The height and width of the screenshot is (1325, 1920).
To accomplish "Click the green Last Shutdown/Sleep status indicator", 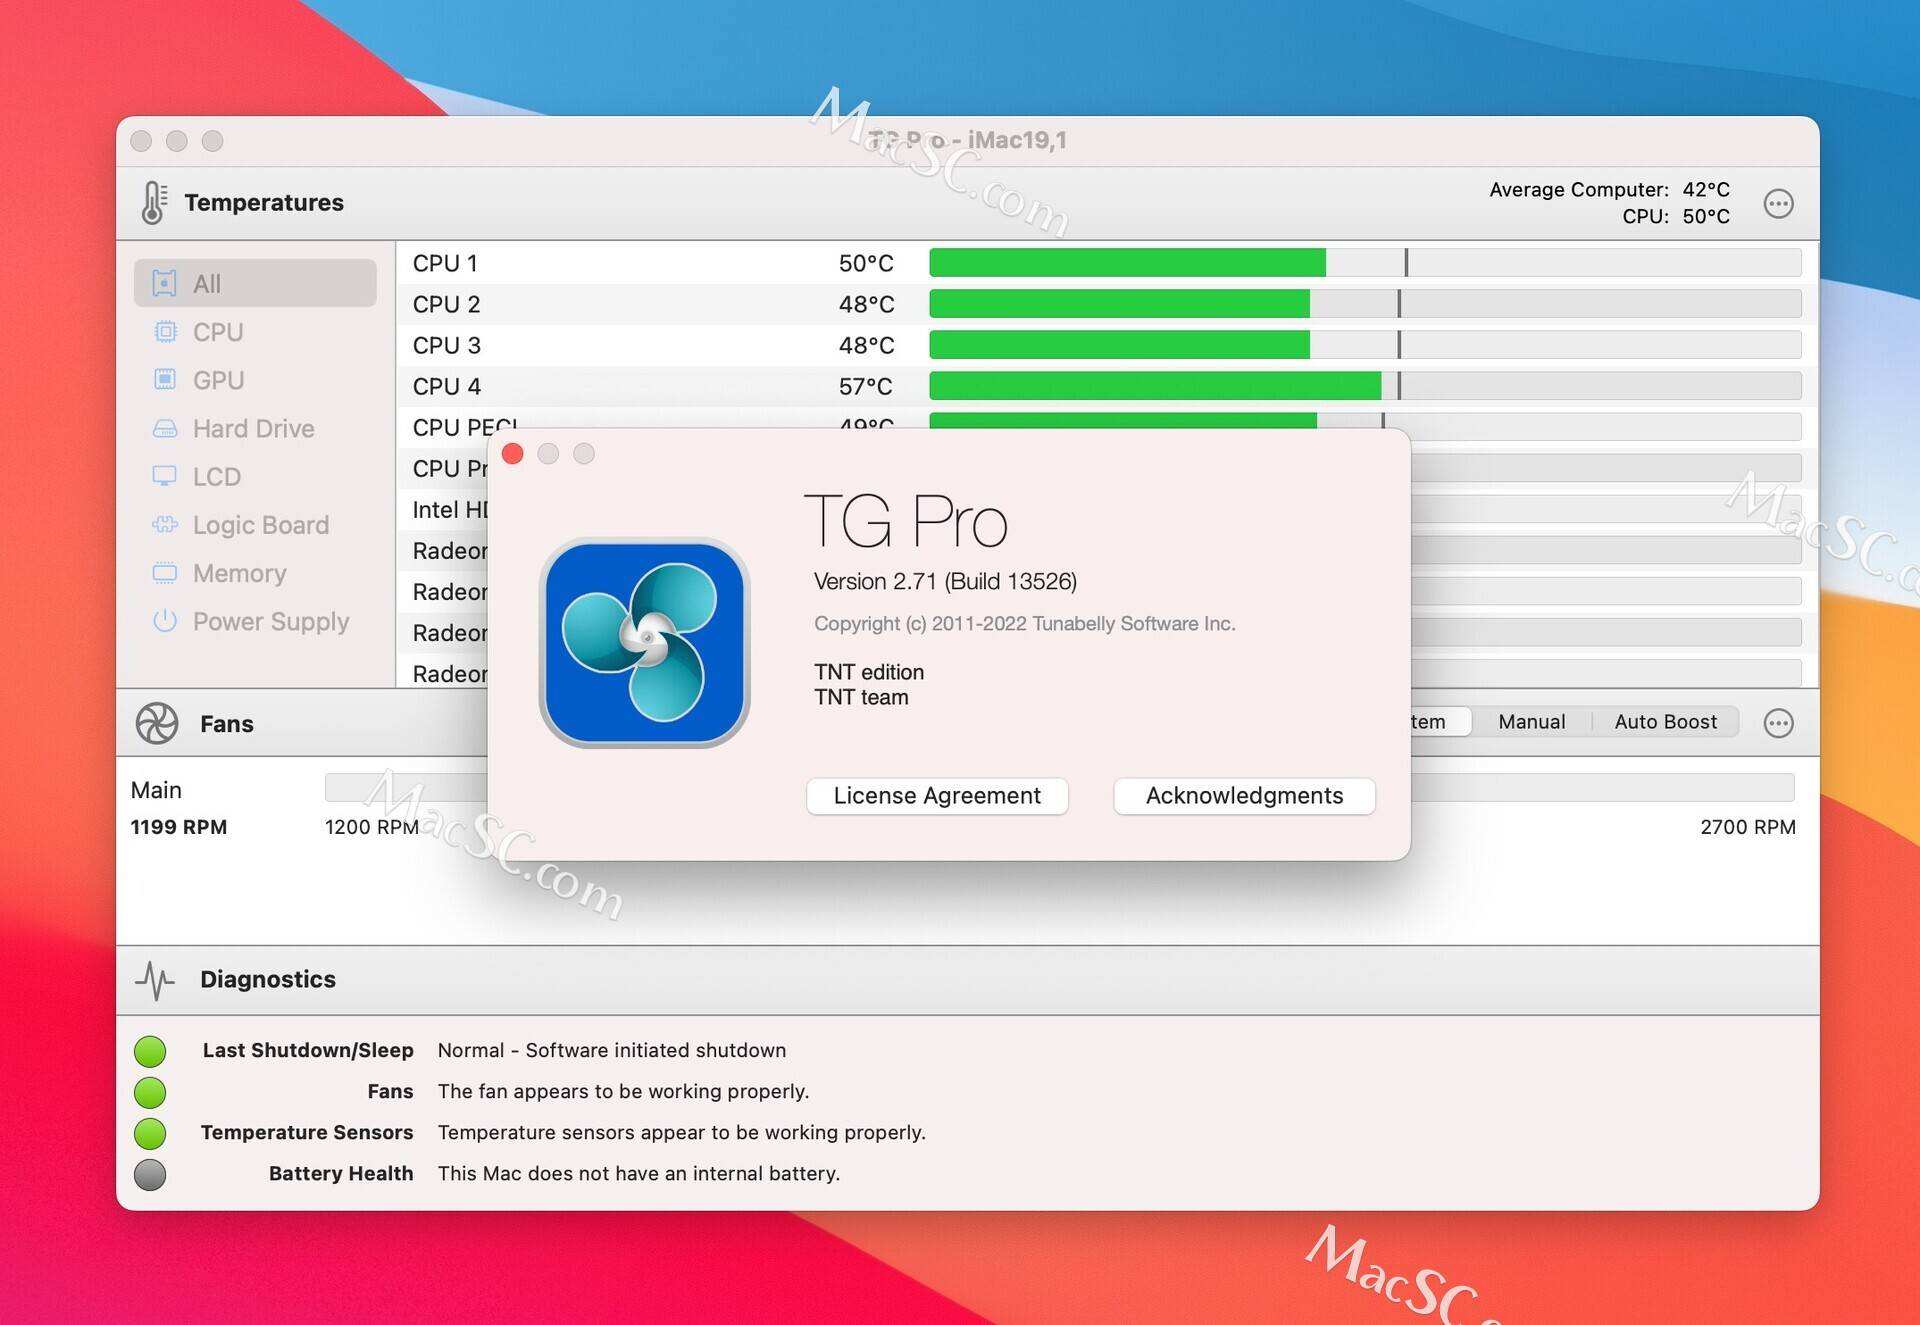I will coord(150,1051).
